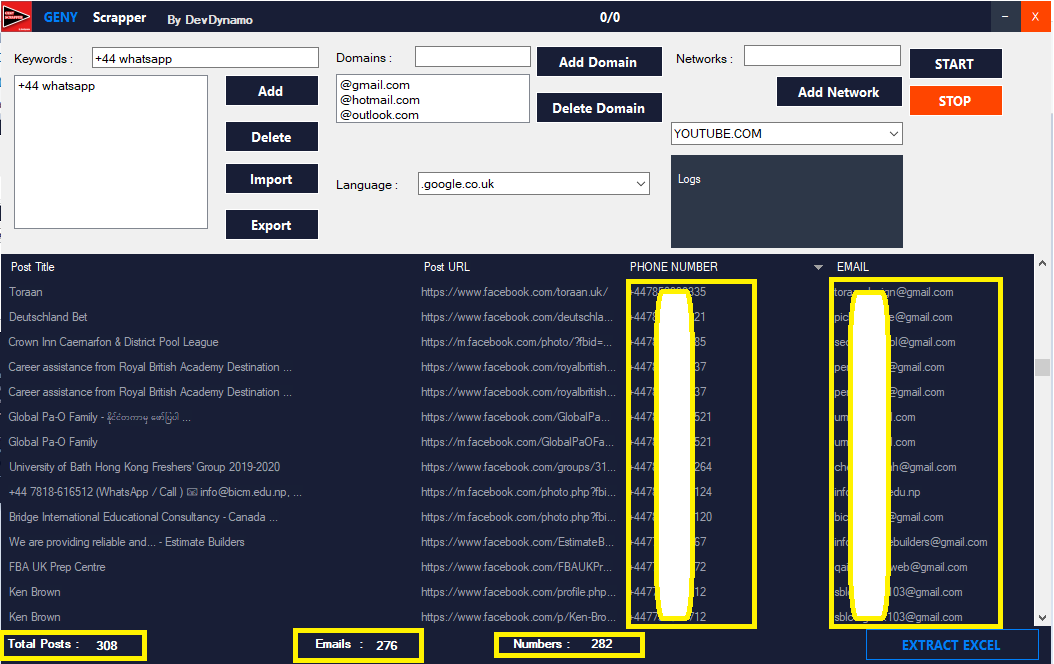
Task: Click the Emails 276 counter
Action: 358,645
